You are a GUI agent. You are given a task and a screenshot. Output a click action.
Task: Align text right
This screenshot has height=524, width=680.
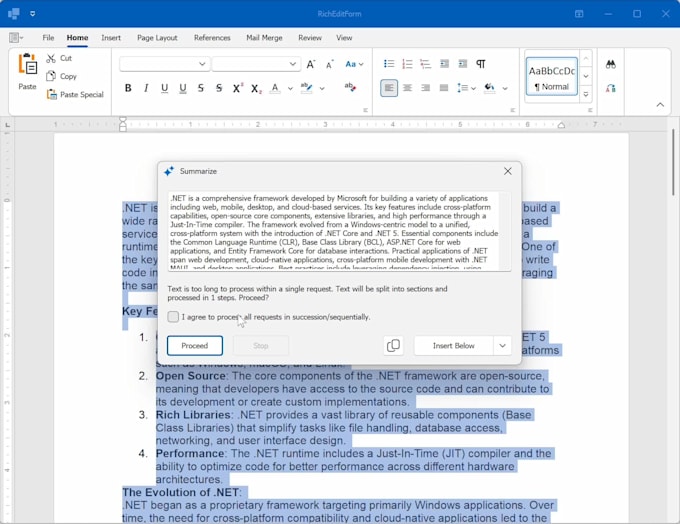(x=425, y=88)
